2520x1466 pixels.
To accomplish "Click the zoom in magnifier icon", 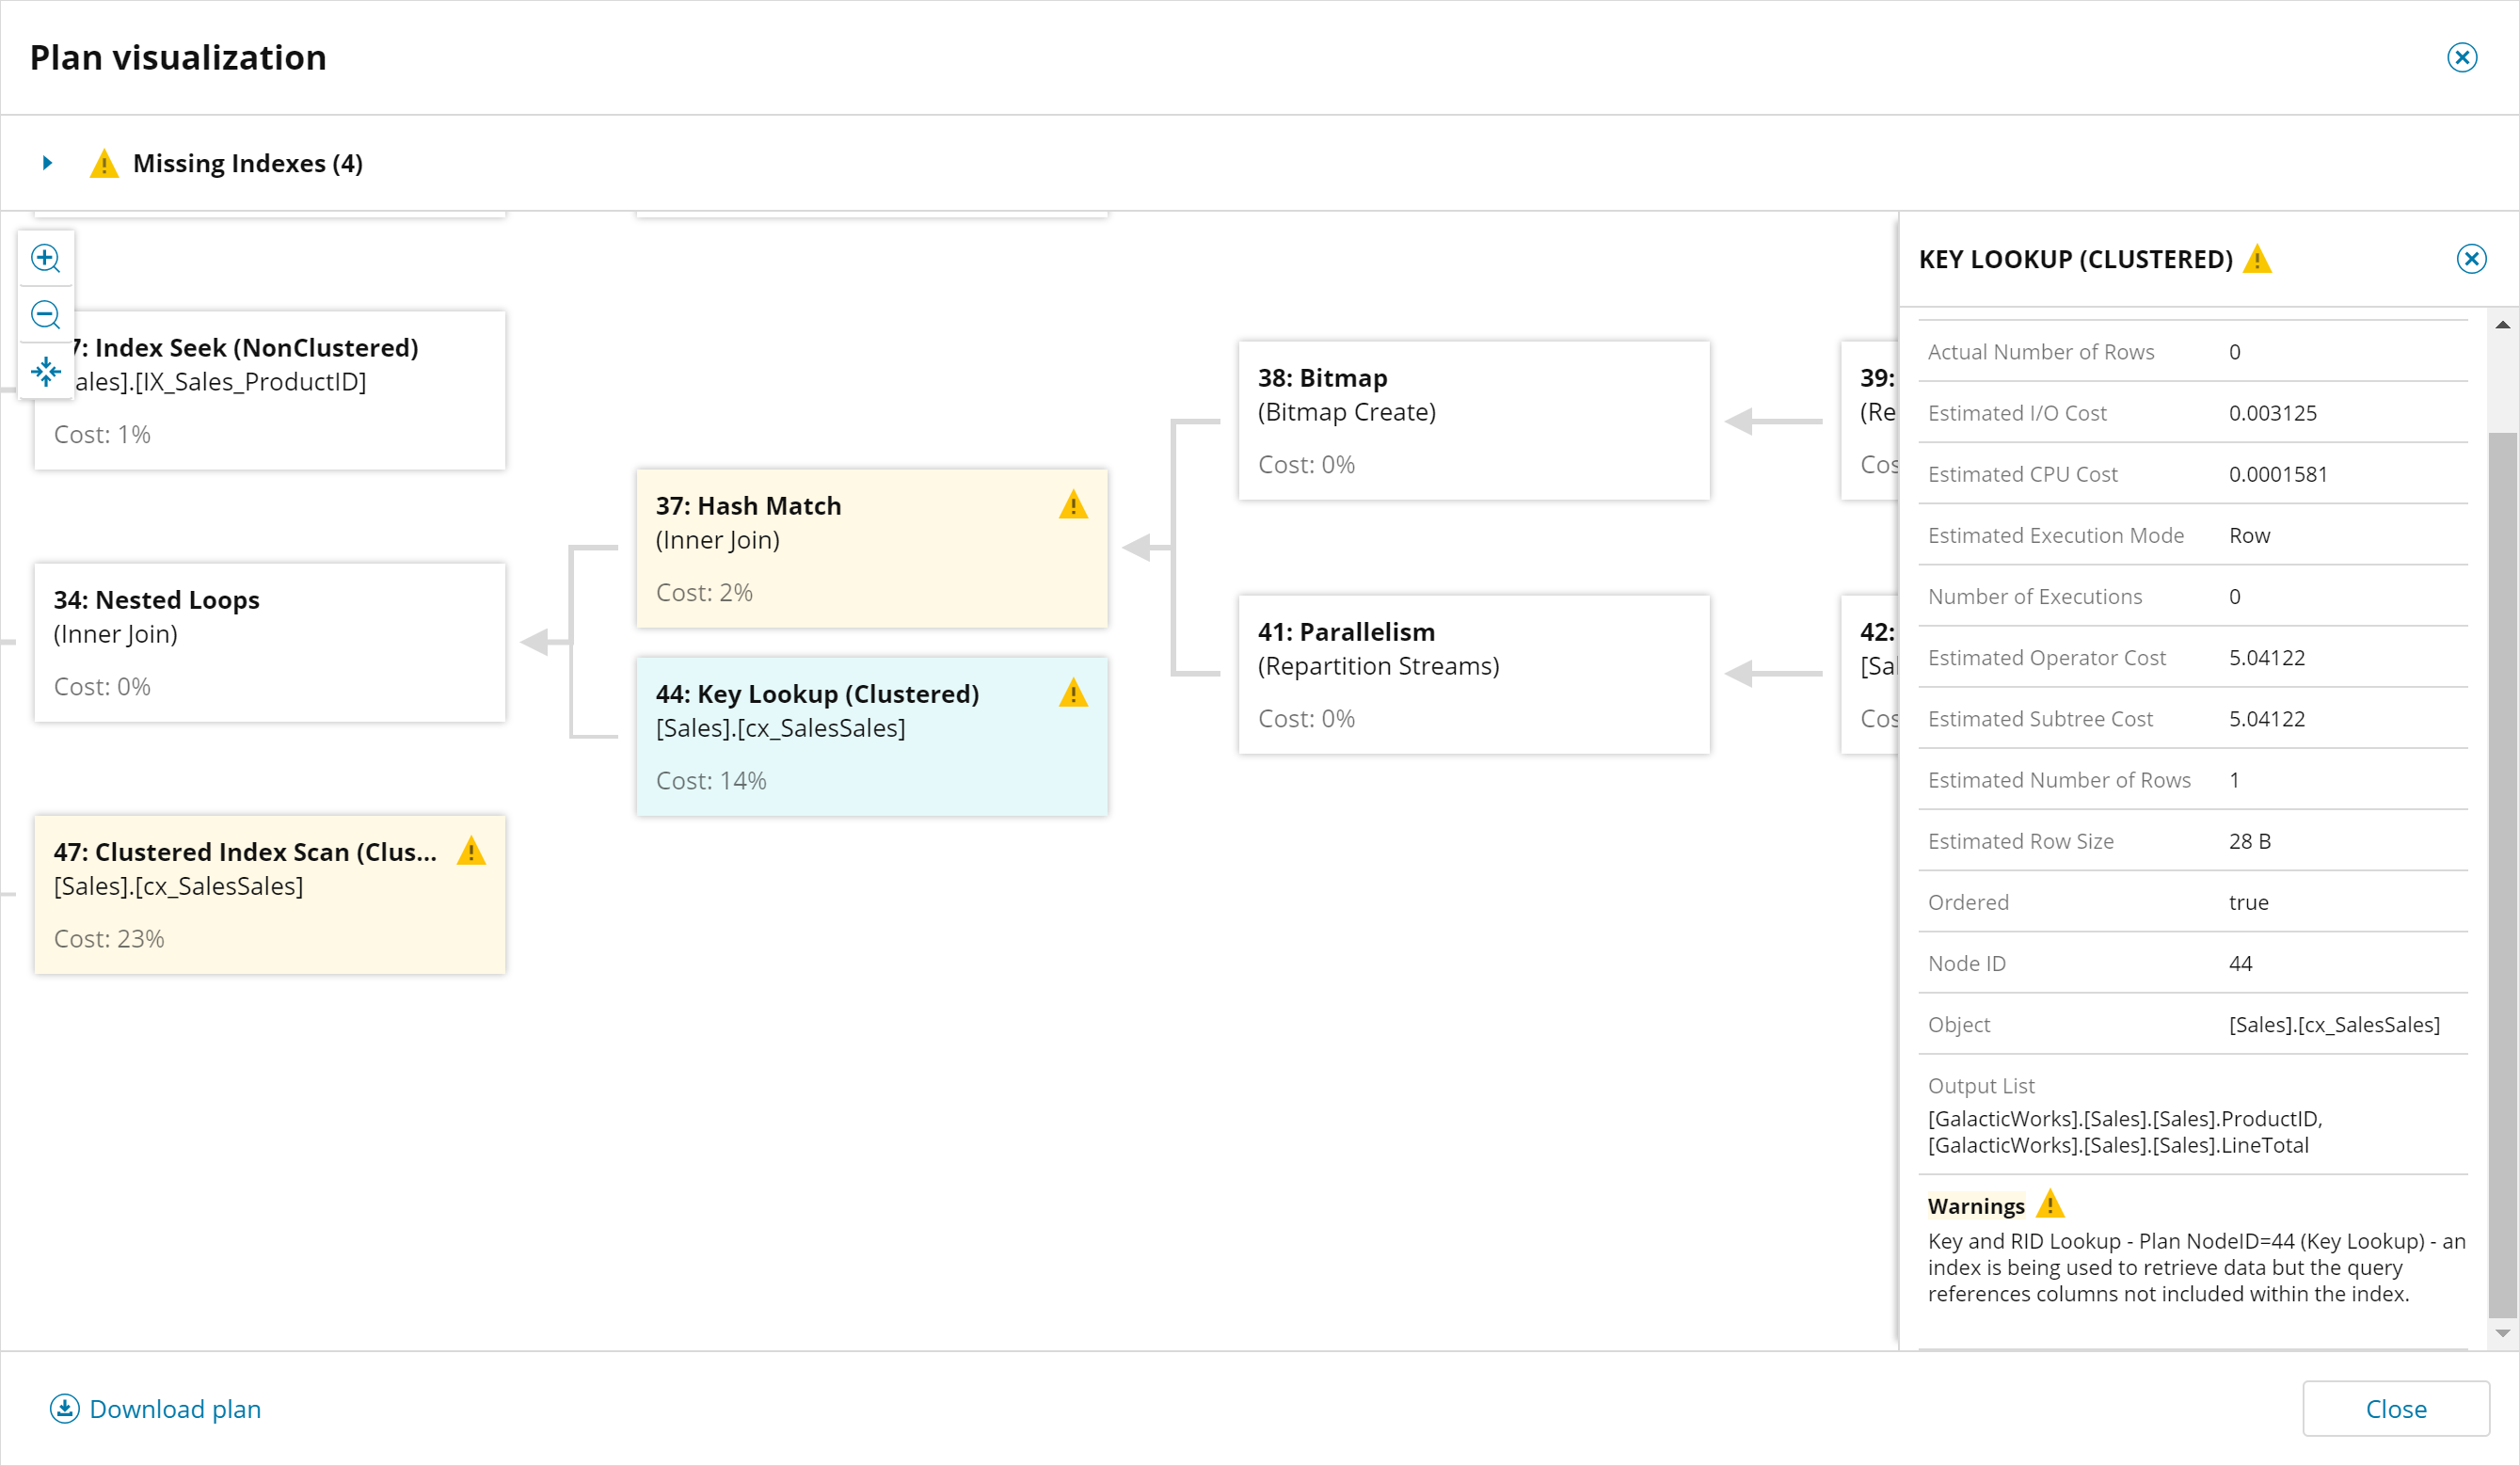I will click(x=45, y=258).
